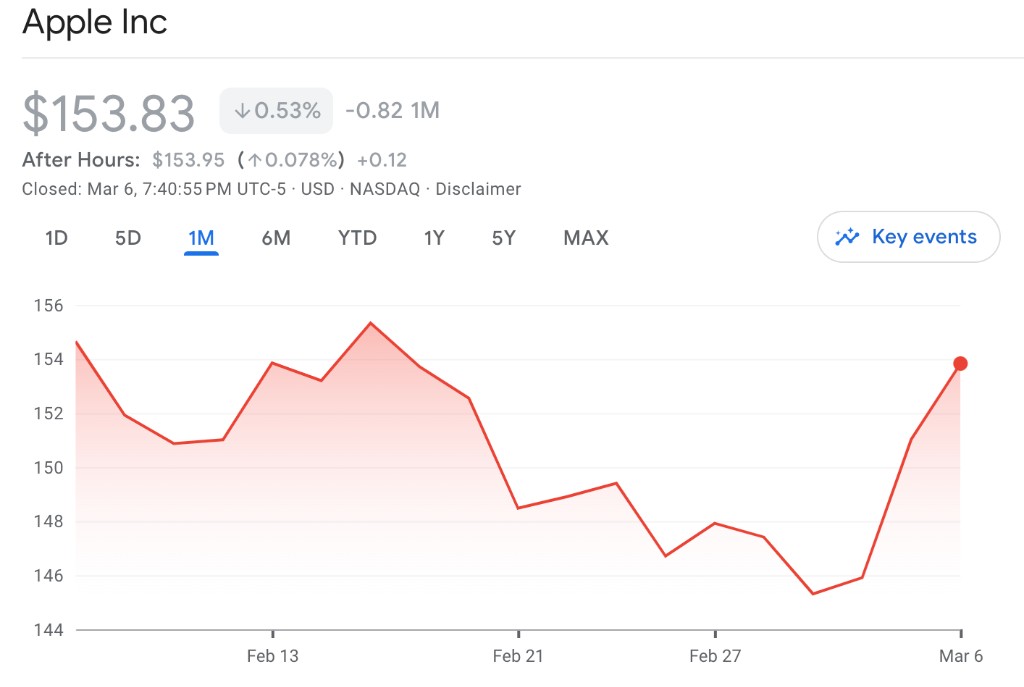
Task: Click the down arrow in percent badge
Action: click(x=241, y=111)
